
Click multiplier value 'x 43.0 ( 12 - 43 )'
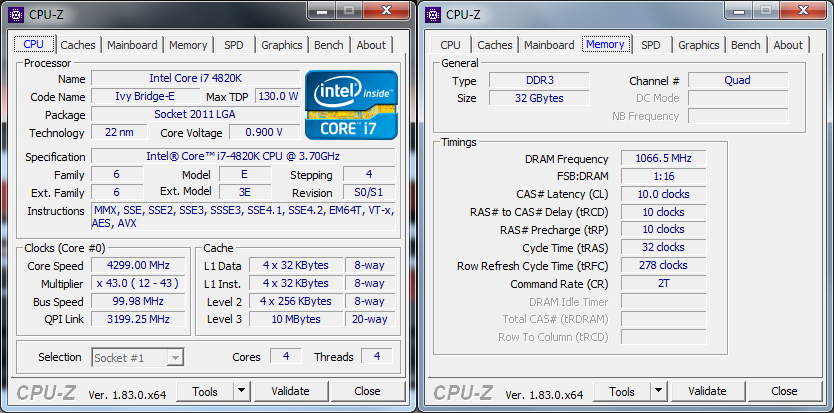tap(138, 283)
